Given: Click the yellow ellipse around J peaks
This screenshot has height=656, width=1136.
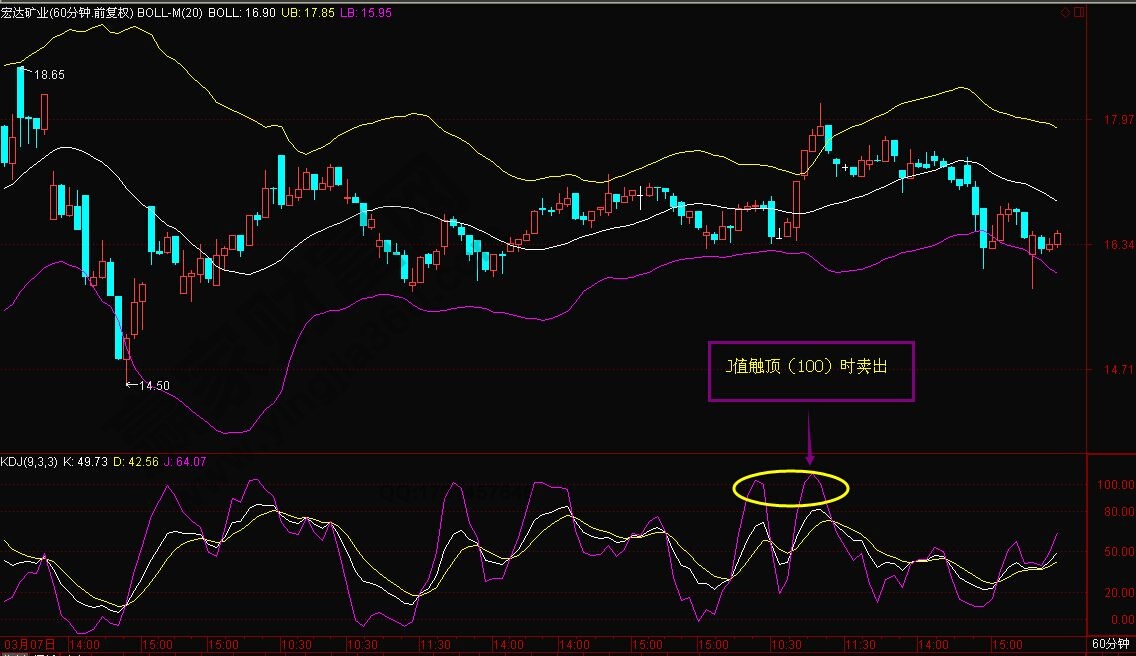Looking at the screenshot, I should coord(790,488).
